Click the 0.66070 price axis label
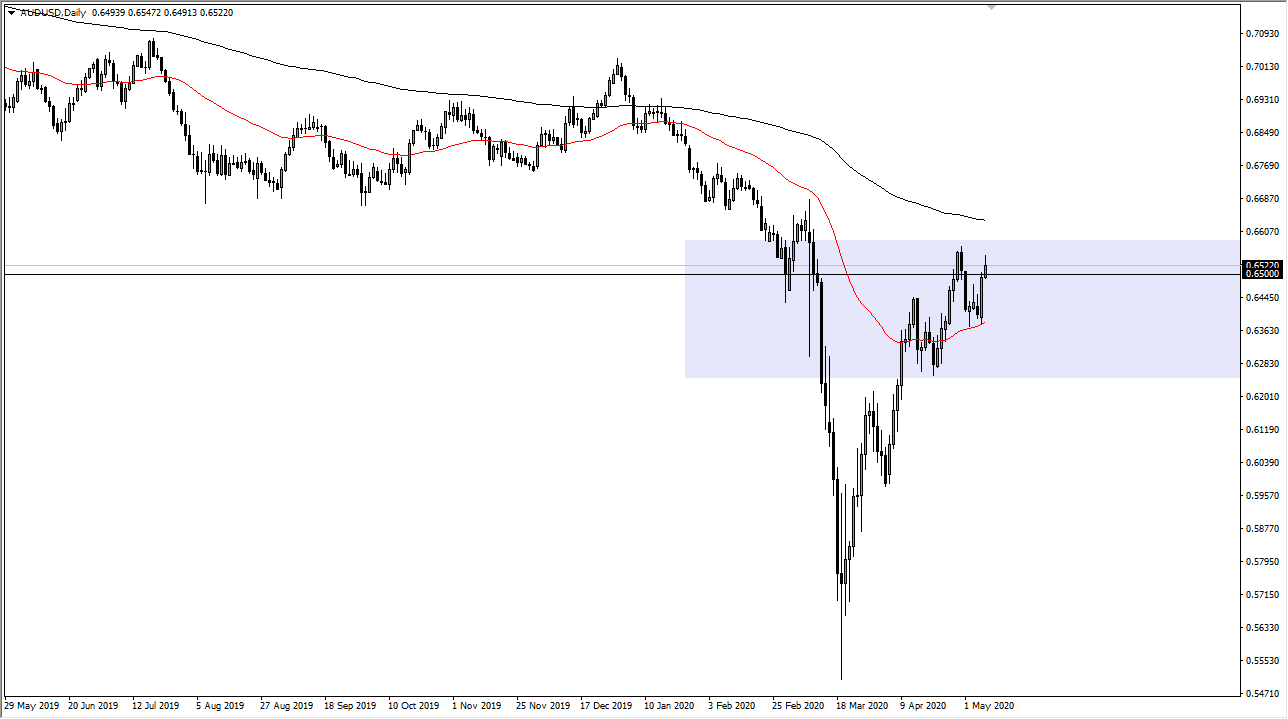Image resolution: width=1288 pixels, height=719 pixels. click(x=1261, y=232)
